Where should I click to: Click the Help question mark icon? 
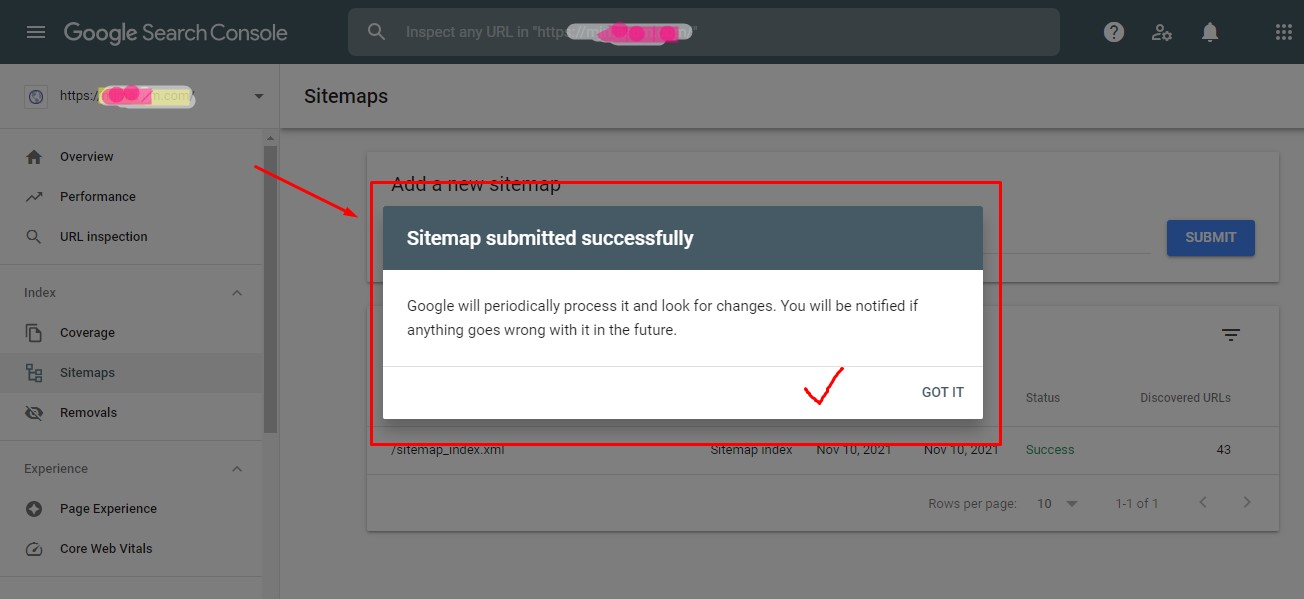(1114, 32)
